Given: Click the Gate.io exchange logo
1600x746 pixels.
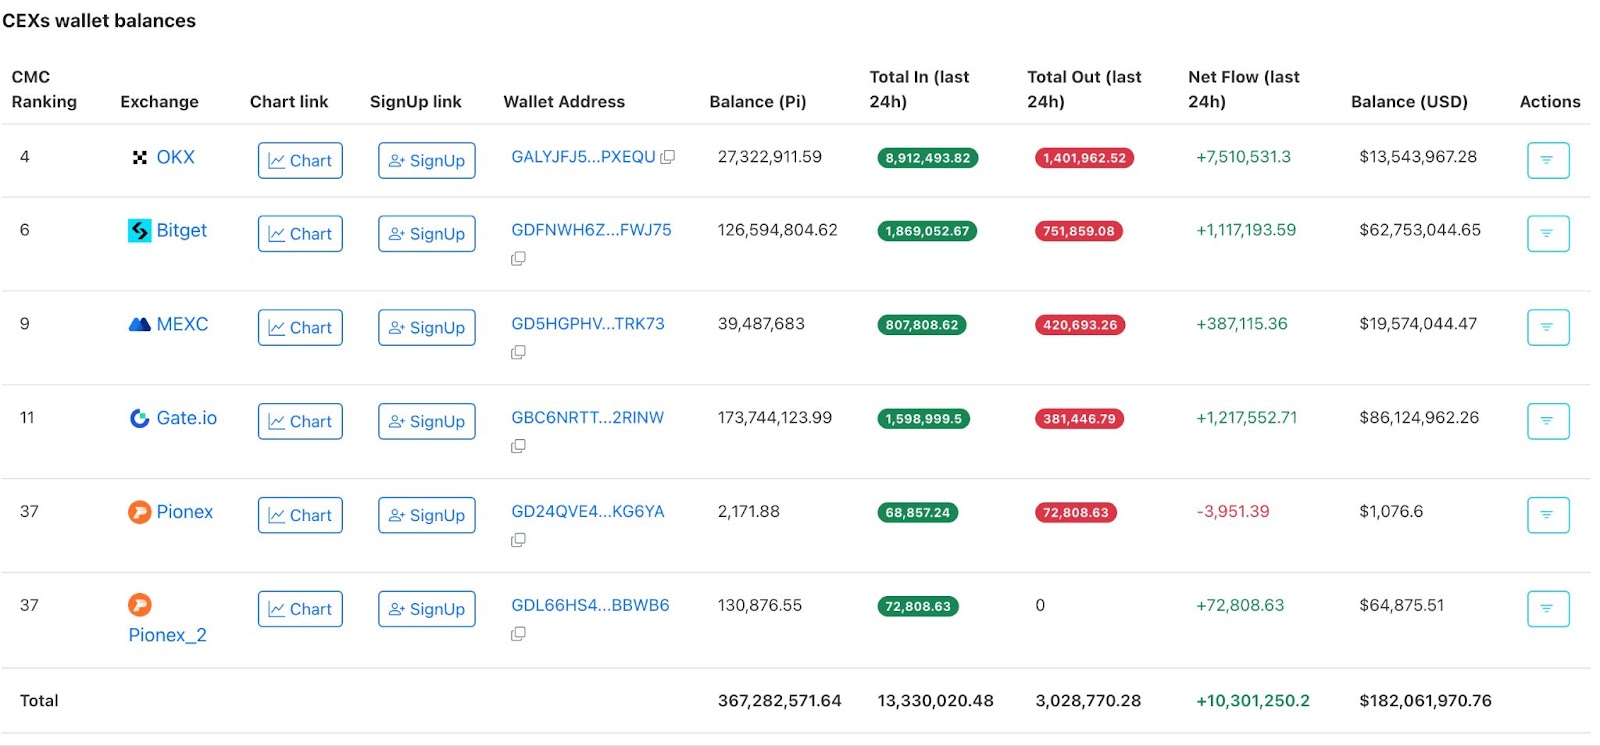Looking at the screenshot, I should click(140, 418).
